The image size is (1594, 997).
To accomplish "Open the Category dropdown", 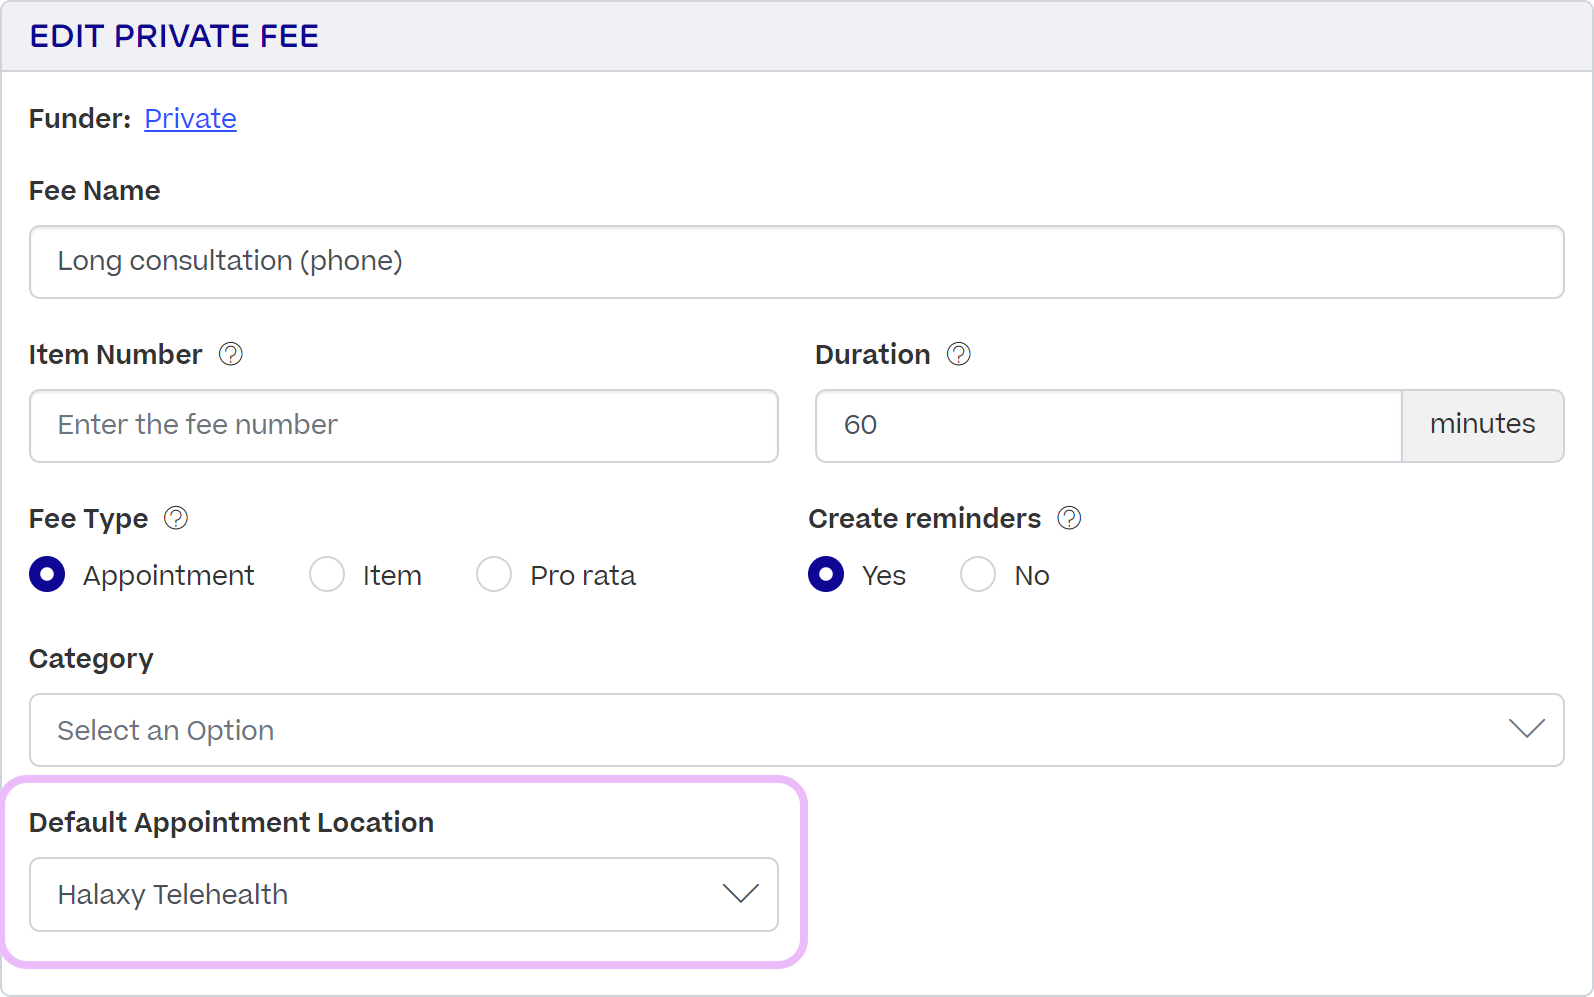I will coord(796,730).
